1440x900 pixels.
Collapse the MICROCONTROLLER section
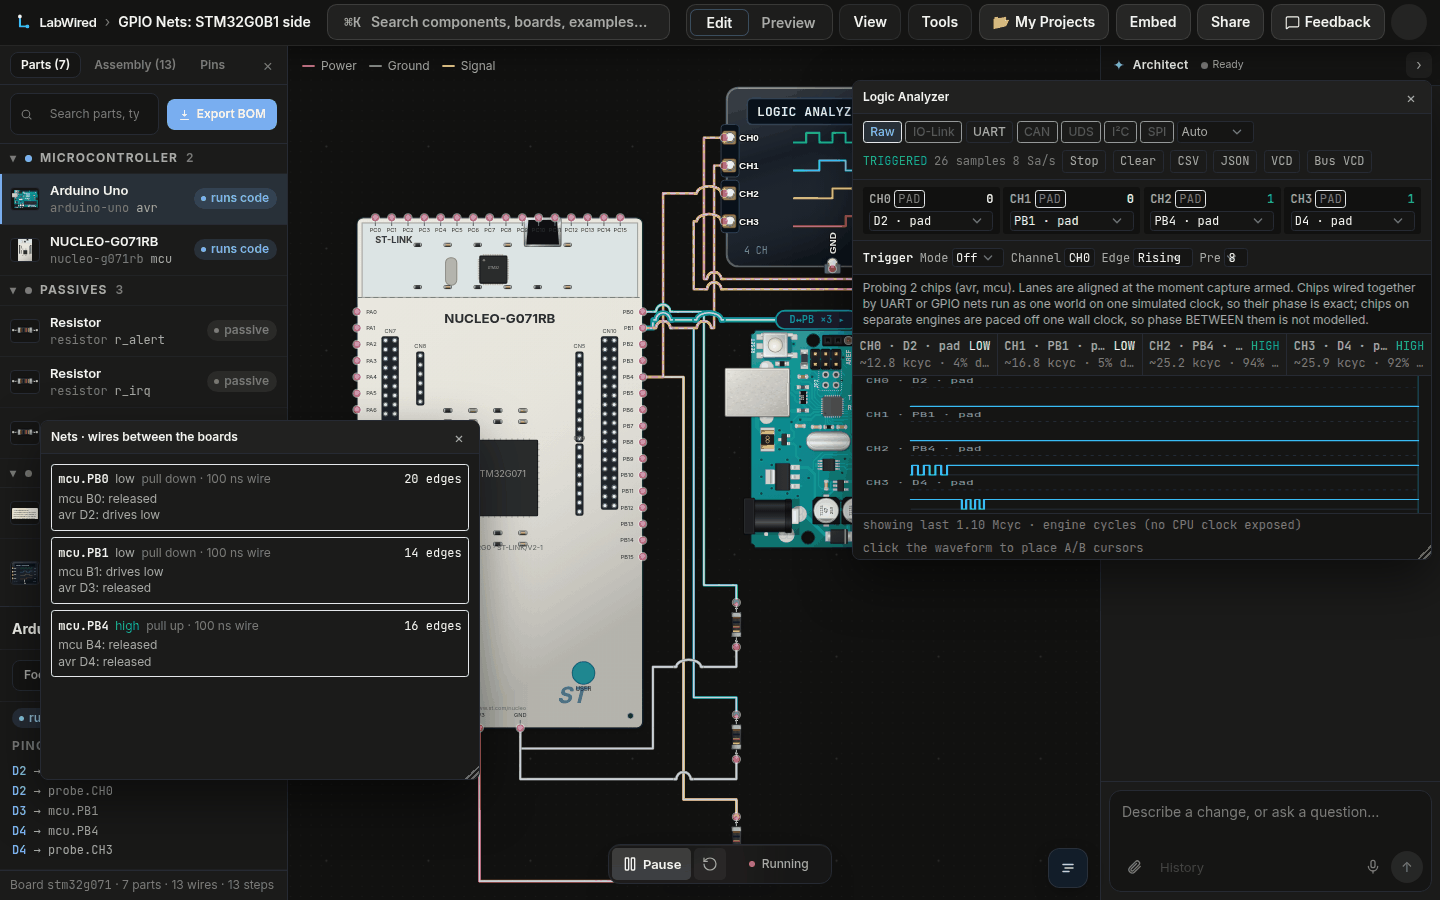point(13,158)
